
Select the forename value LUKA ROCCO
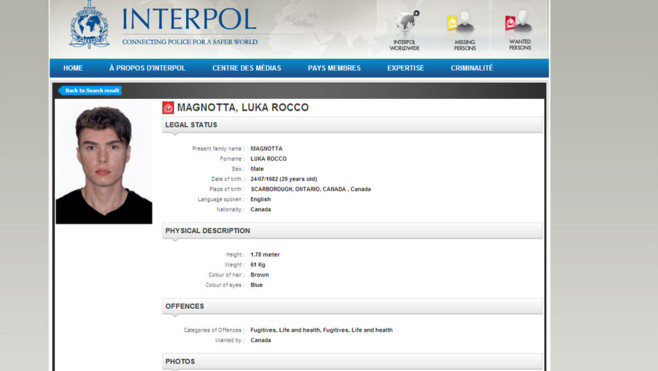(x=269, y=159)
